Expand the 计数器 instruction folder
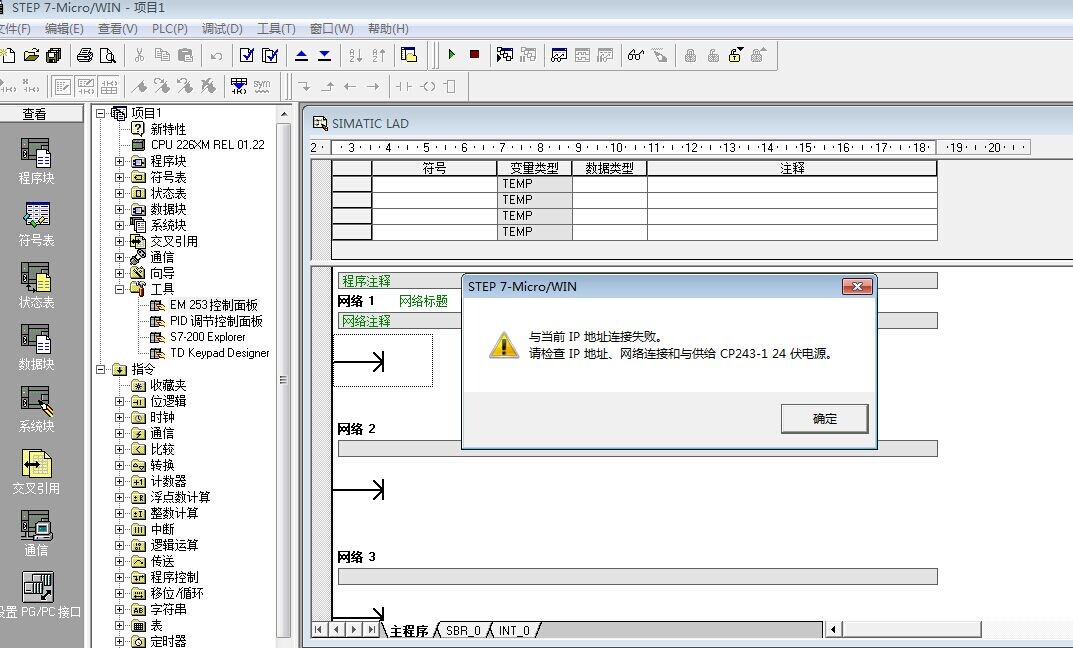This screenshot has width=1073, height=648. click(120, 482)
